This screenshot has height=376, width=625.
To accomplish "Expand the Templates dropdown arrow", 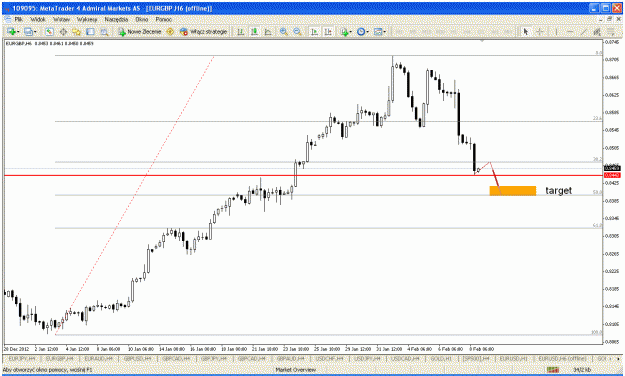I will pyautogui.click(x=384, y=31).
